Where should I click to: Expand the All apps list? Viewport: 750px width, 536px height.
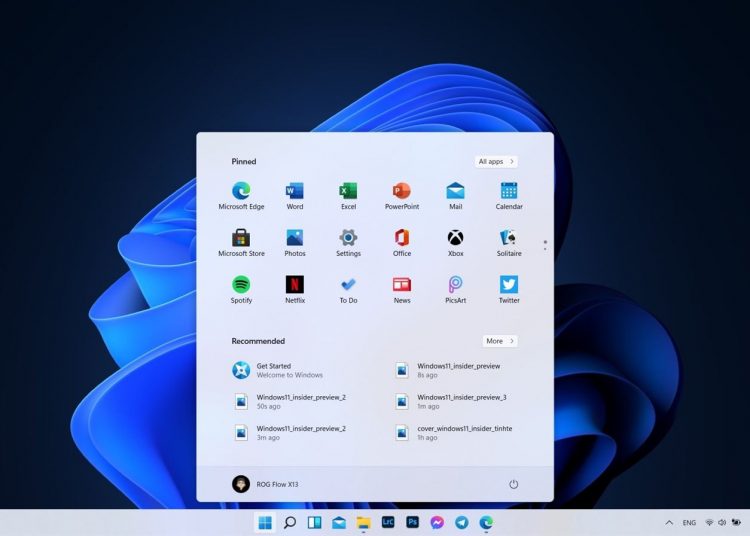[496, 161]
